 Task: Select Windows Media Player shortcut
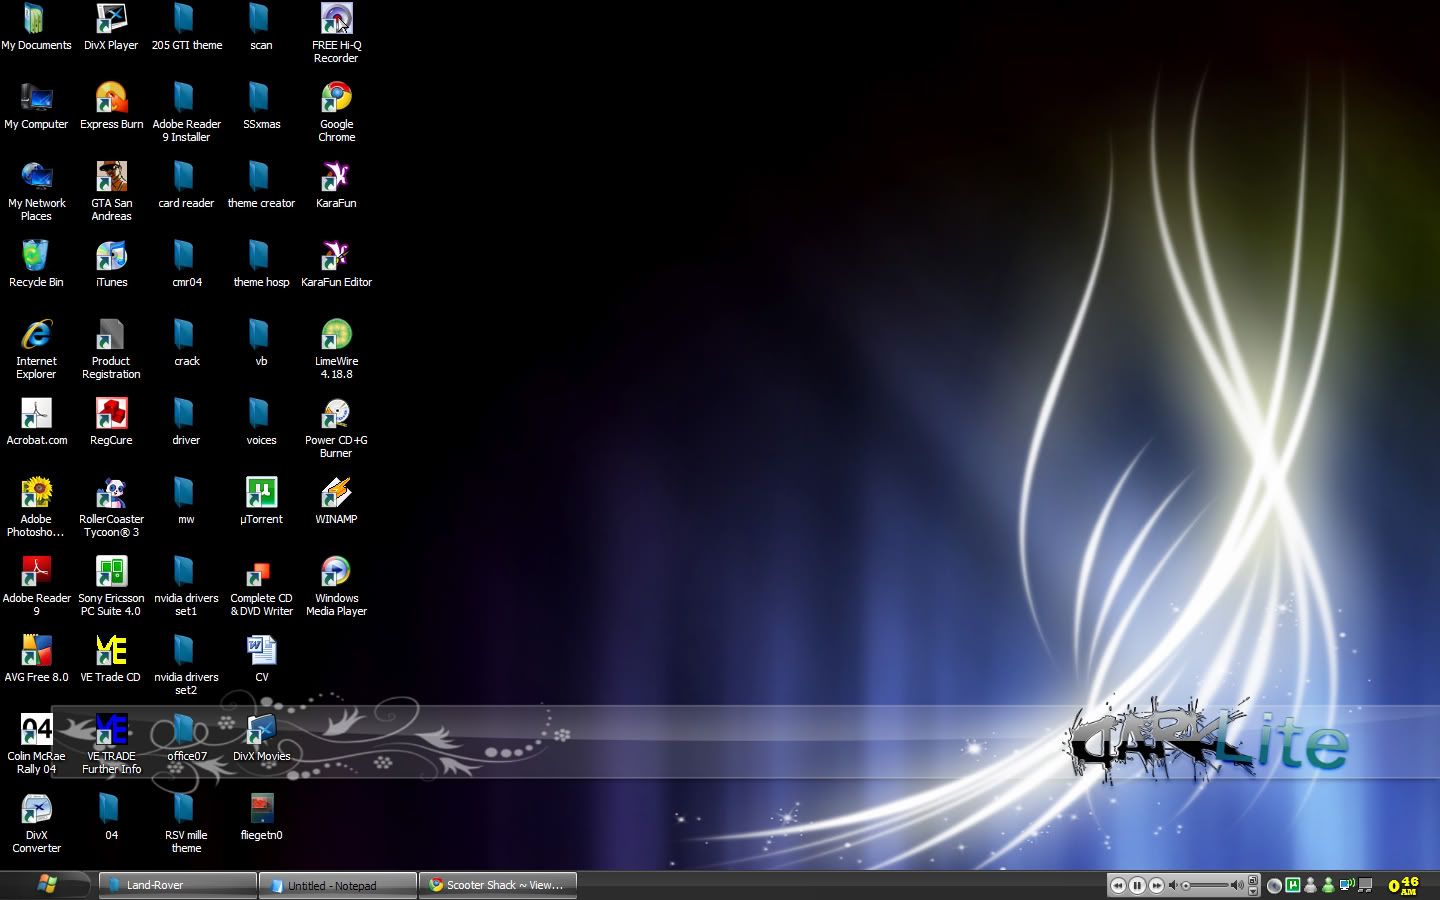click(x=336, y=572)
